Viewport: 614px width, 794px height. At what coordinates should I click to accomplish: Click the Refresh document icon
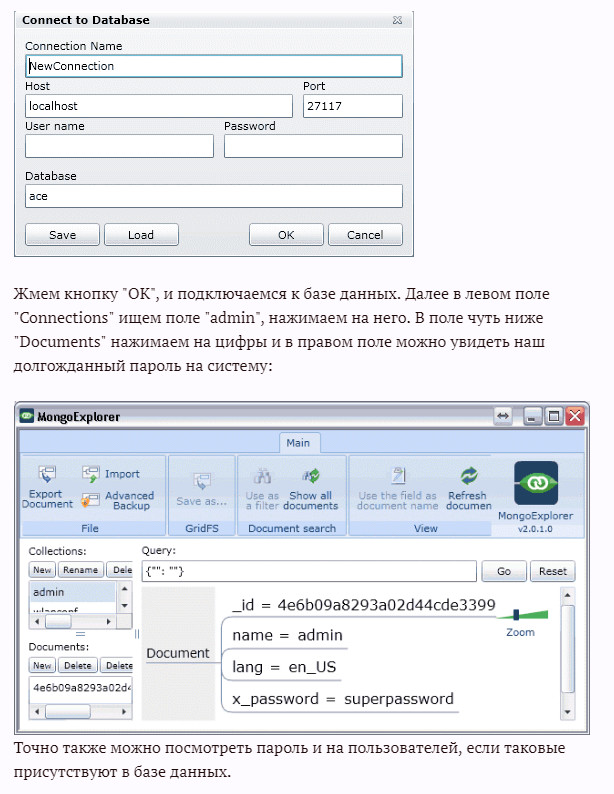(x=468, y=477)
